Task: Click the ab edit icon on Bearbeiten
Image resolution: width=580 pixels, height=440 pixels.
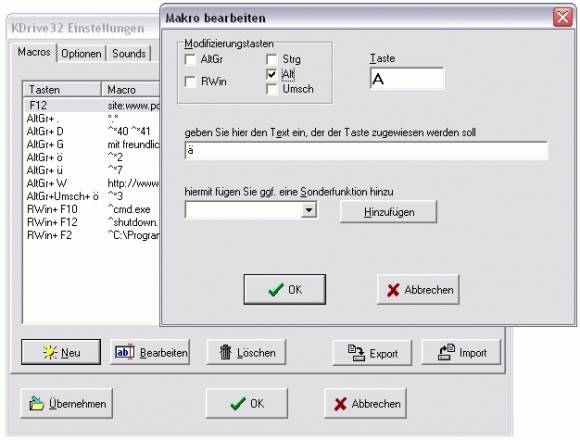Action: point(124,352)
